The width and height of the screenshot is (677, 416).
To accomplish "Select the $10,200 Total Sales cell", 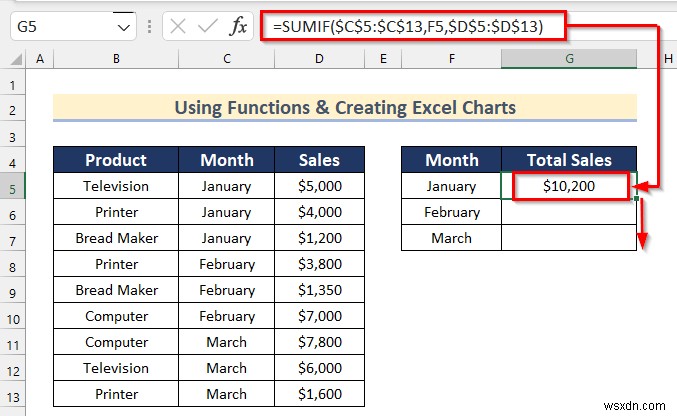I will point(569,186).
